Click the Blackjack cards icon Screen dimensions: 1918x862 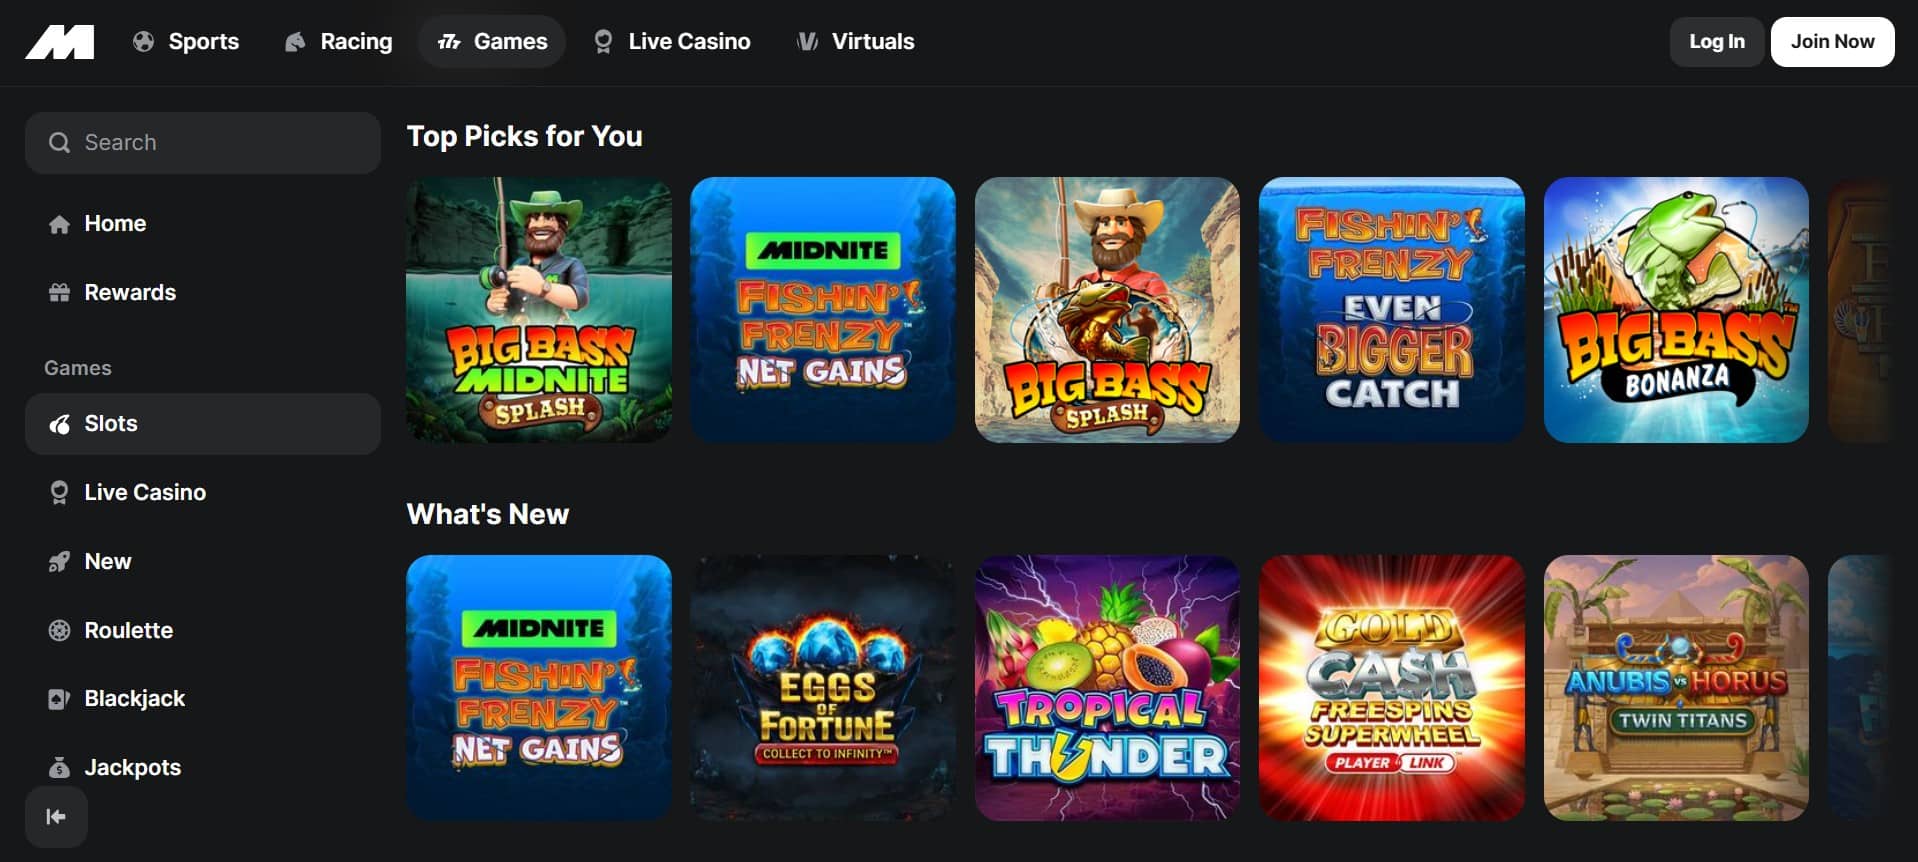tap(59, 699)
